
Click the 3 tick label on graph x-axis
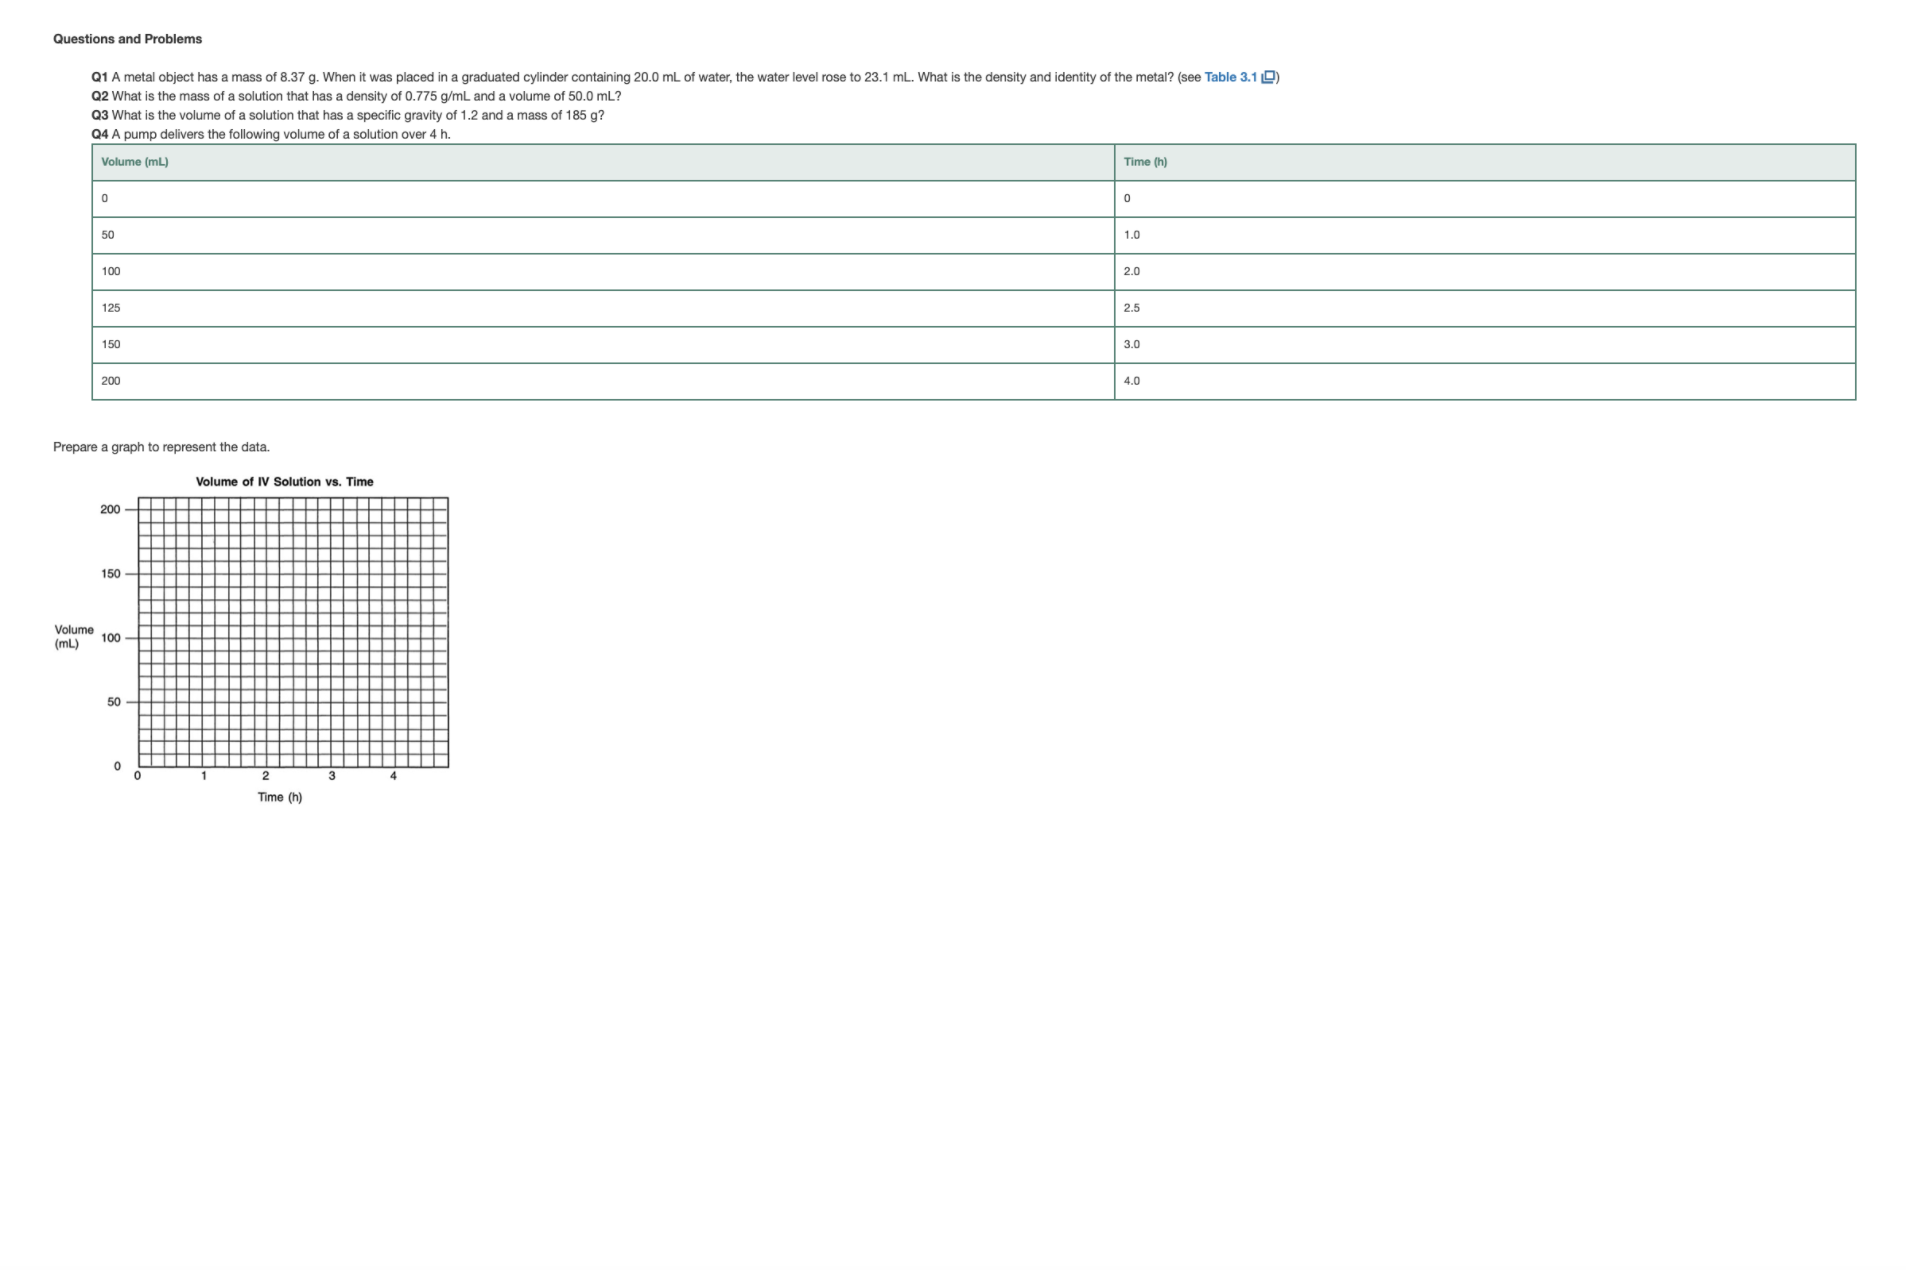(331, 776)
